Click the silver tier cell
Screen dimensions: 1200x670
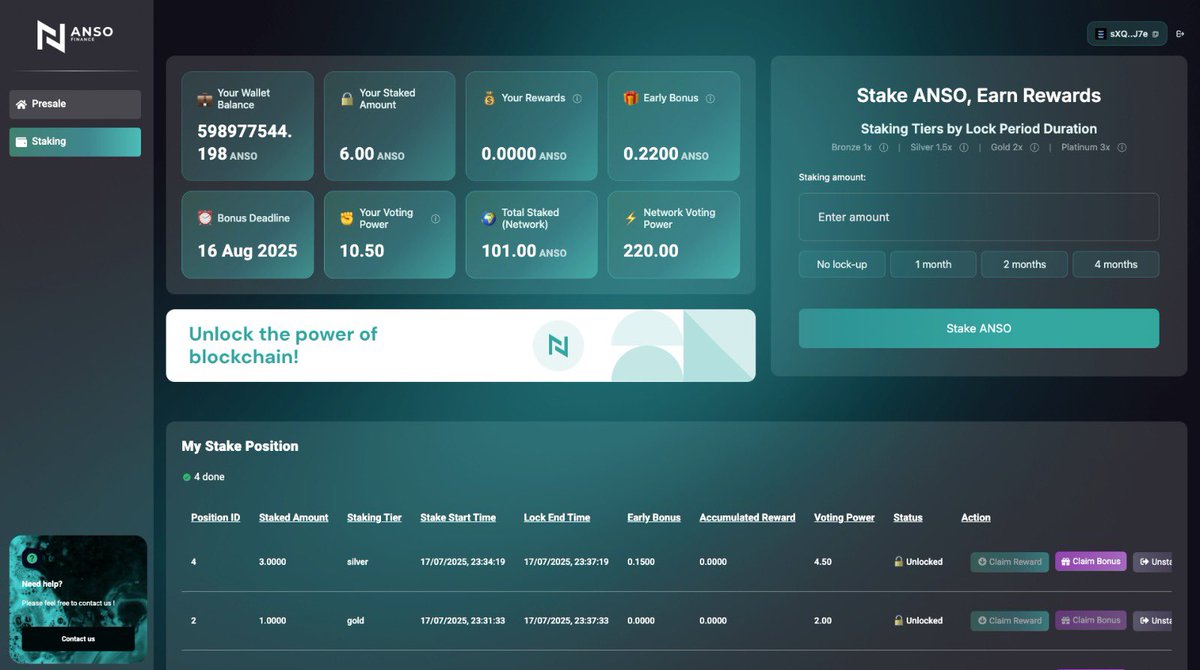358,562
